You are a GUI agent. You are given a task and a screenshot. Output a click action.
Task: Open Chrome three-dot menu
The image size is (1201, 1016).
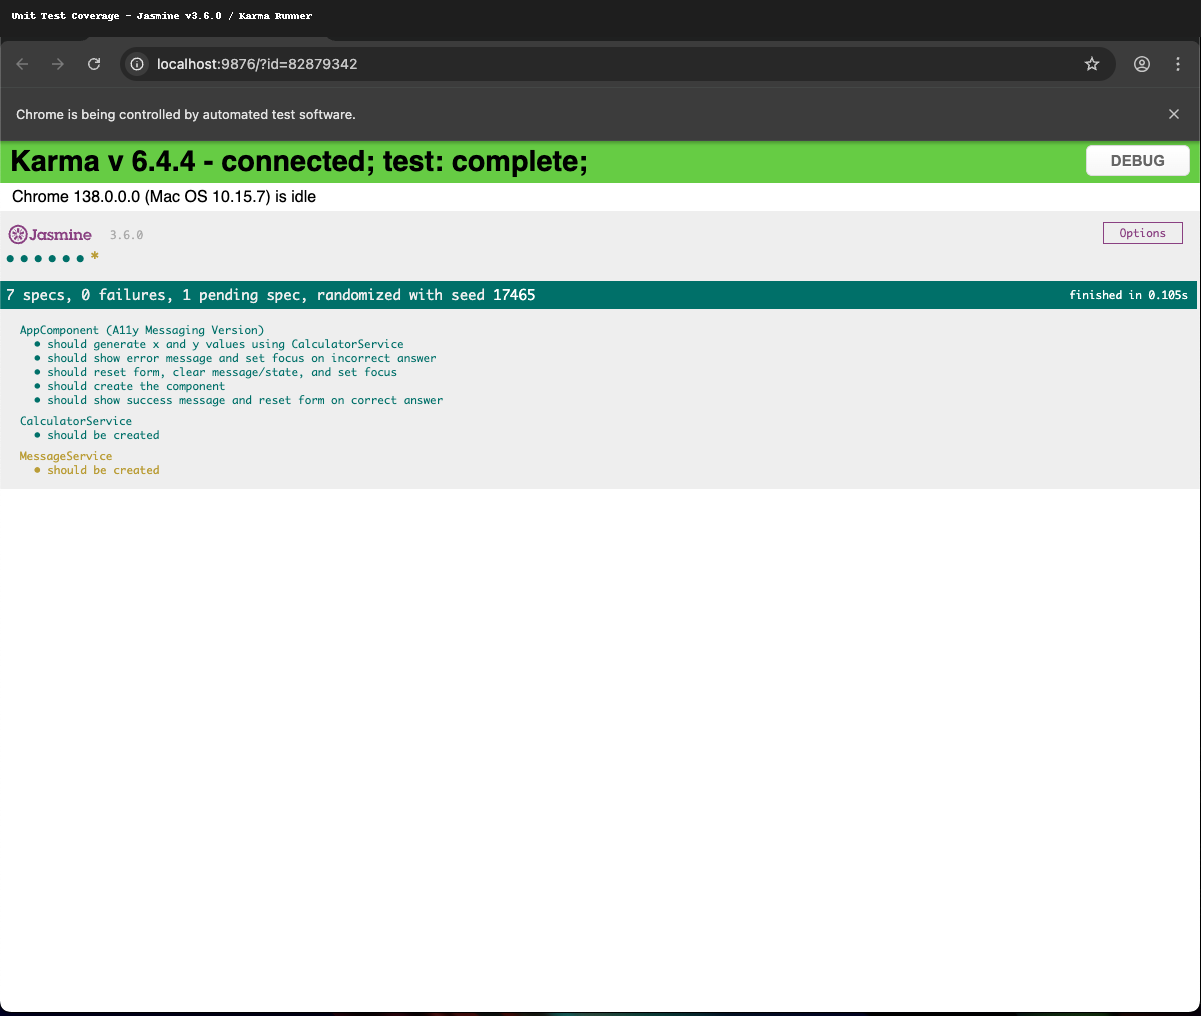tap(1178, 64)
